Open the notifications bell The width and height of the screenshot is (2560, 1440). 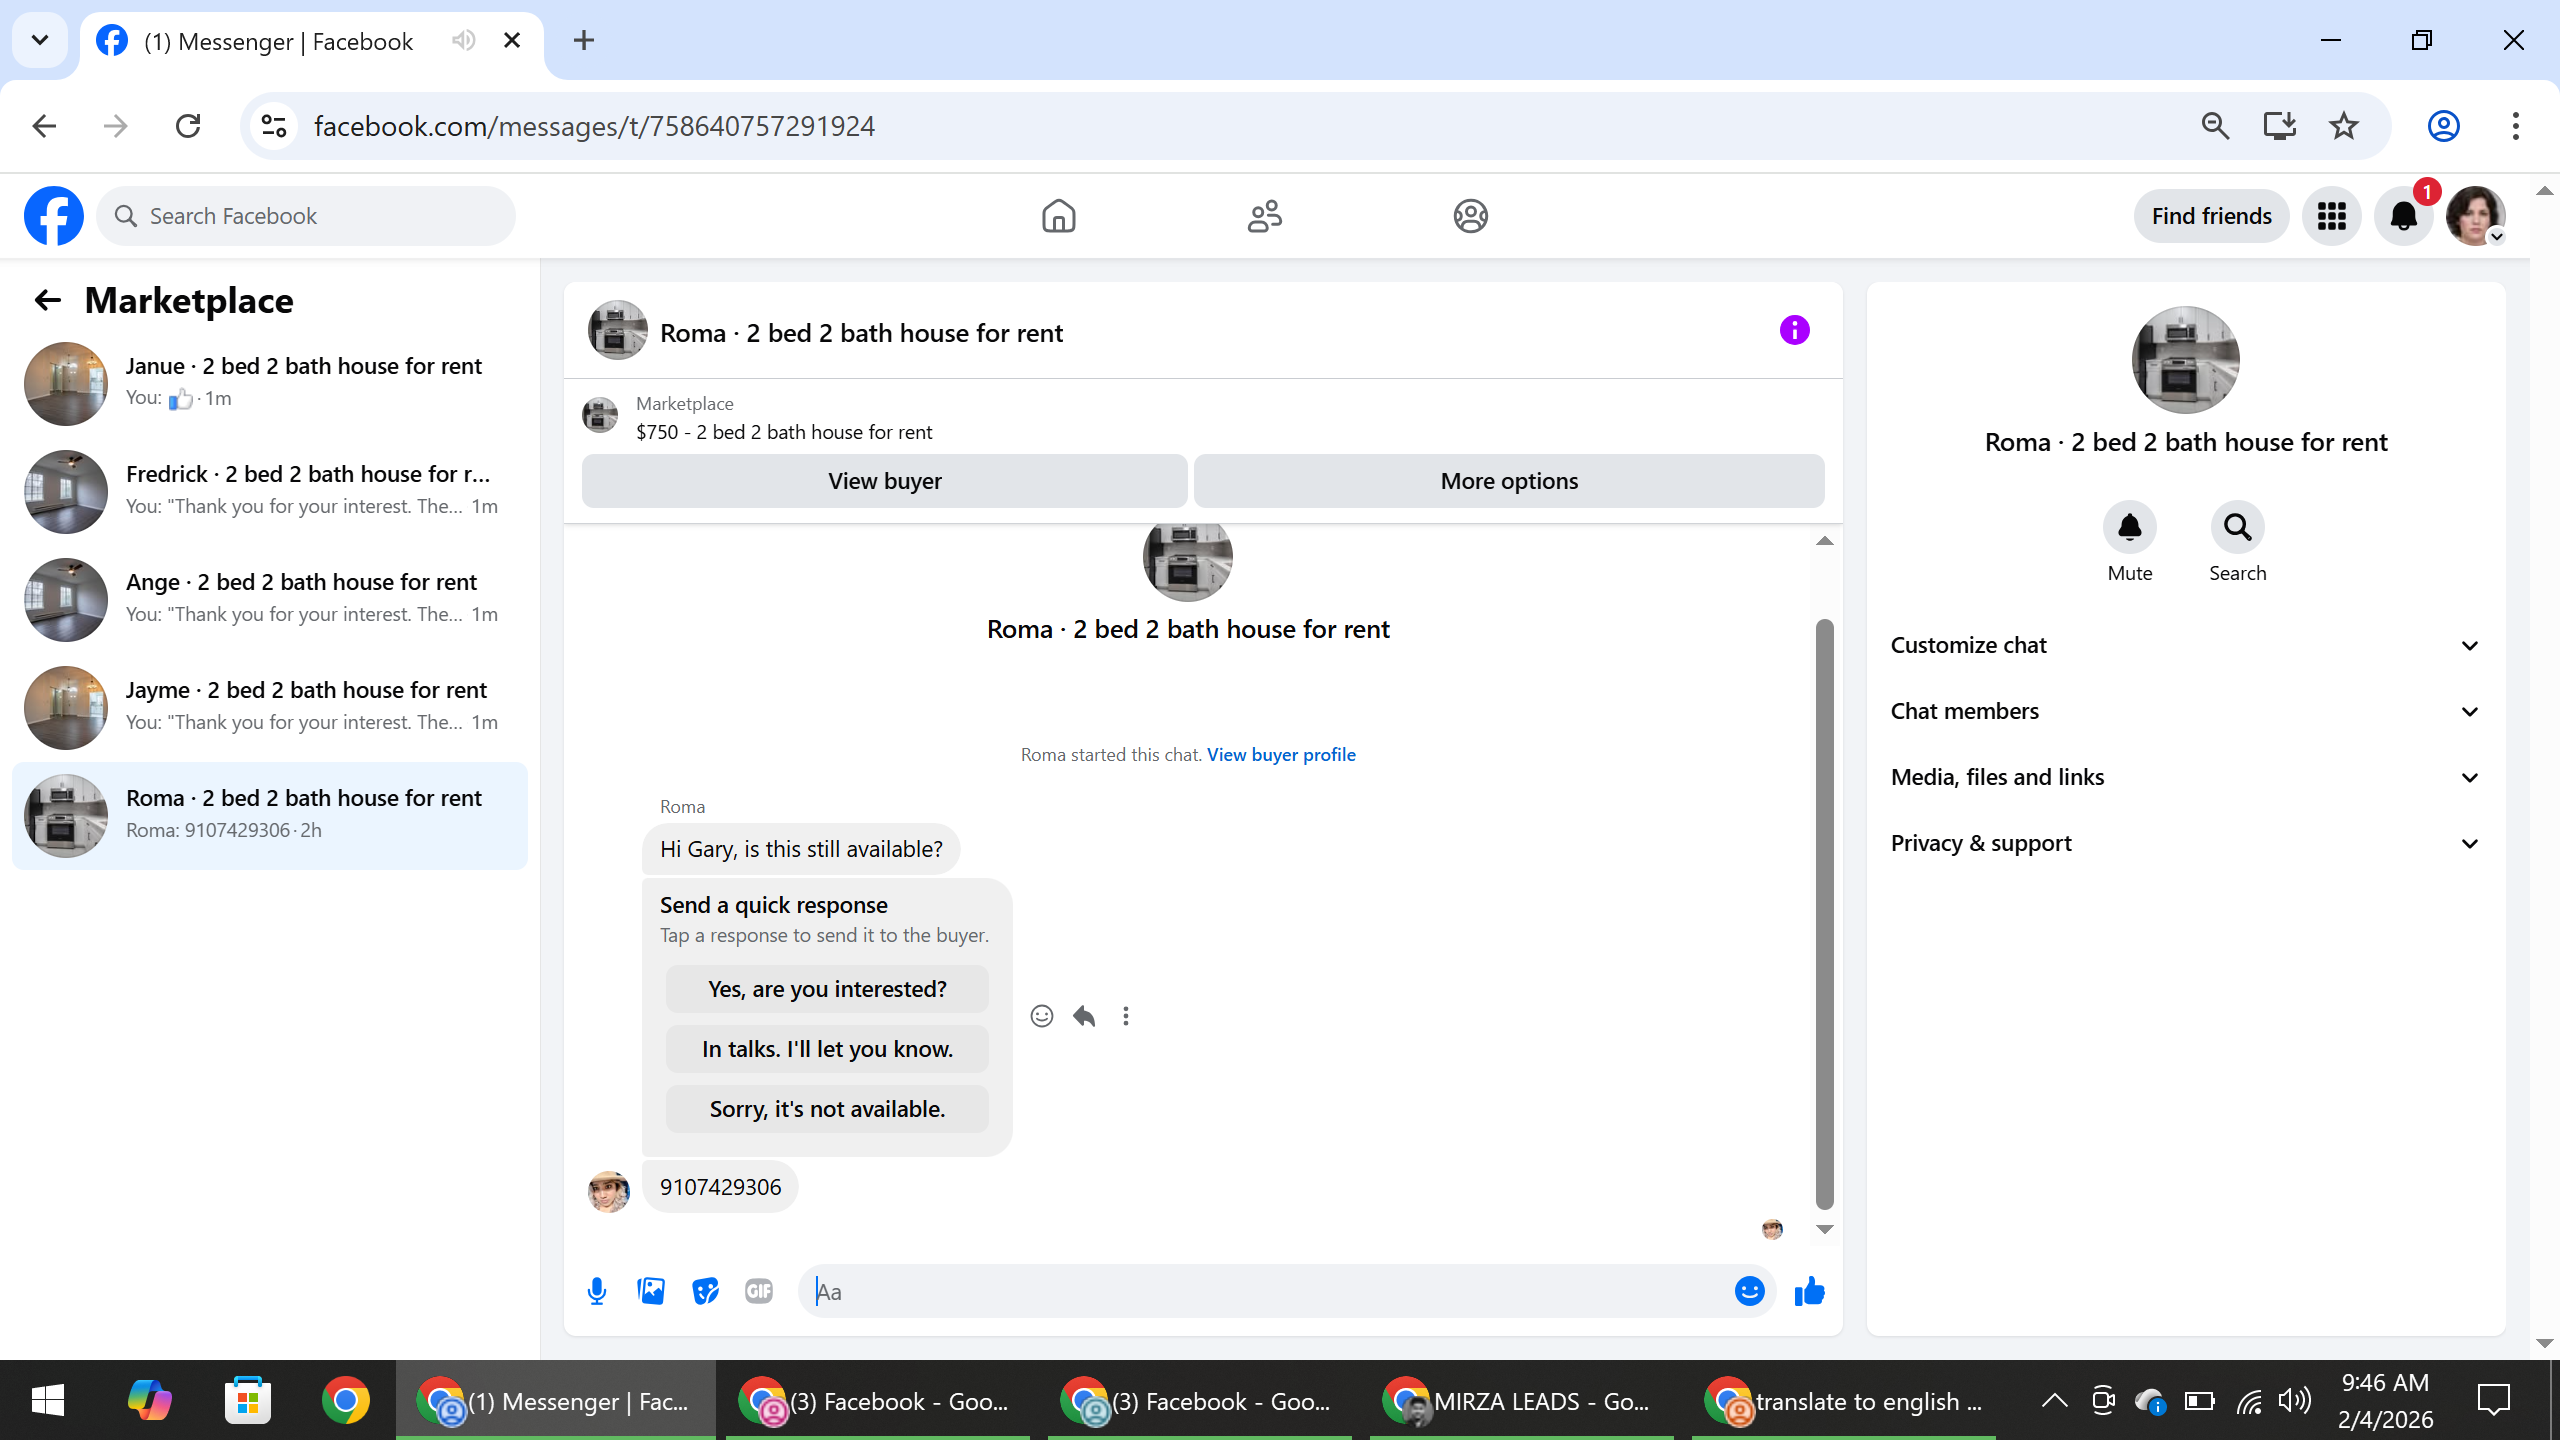click(2403, 216)
